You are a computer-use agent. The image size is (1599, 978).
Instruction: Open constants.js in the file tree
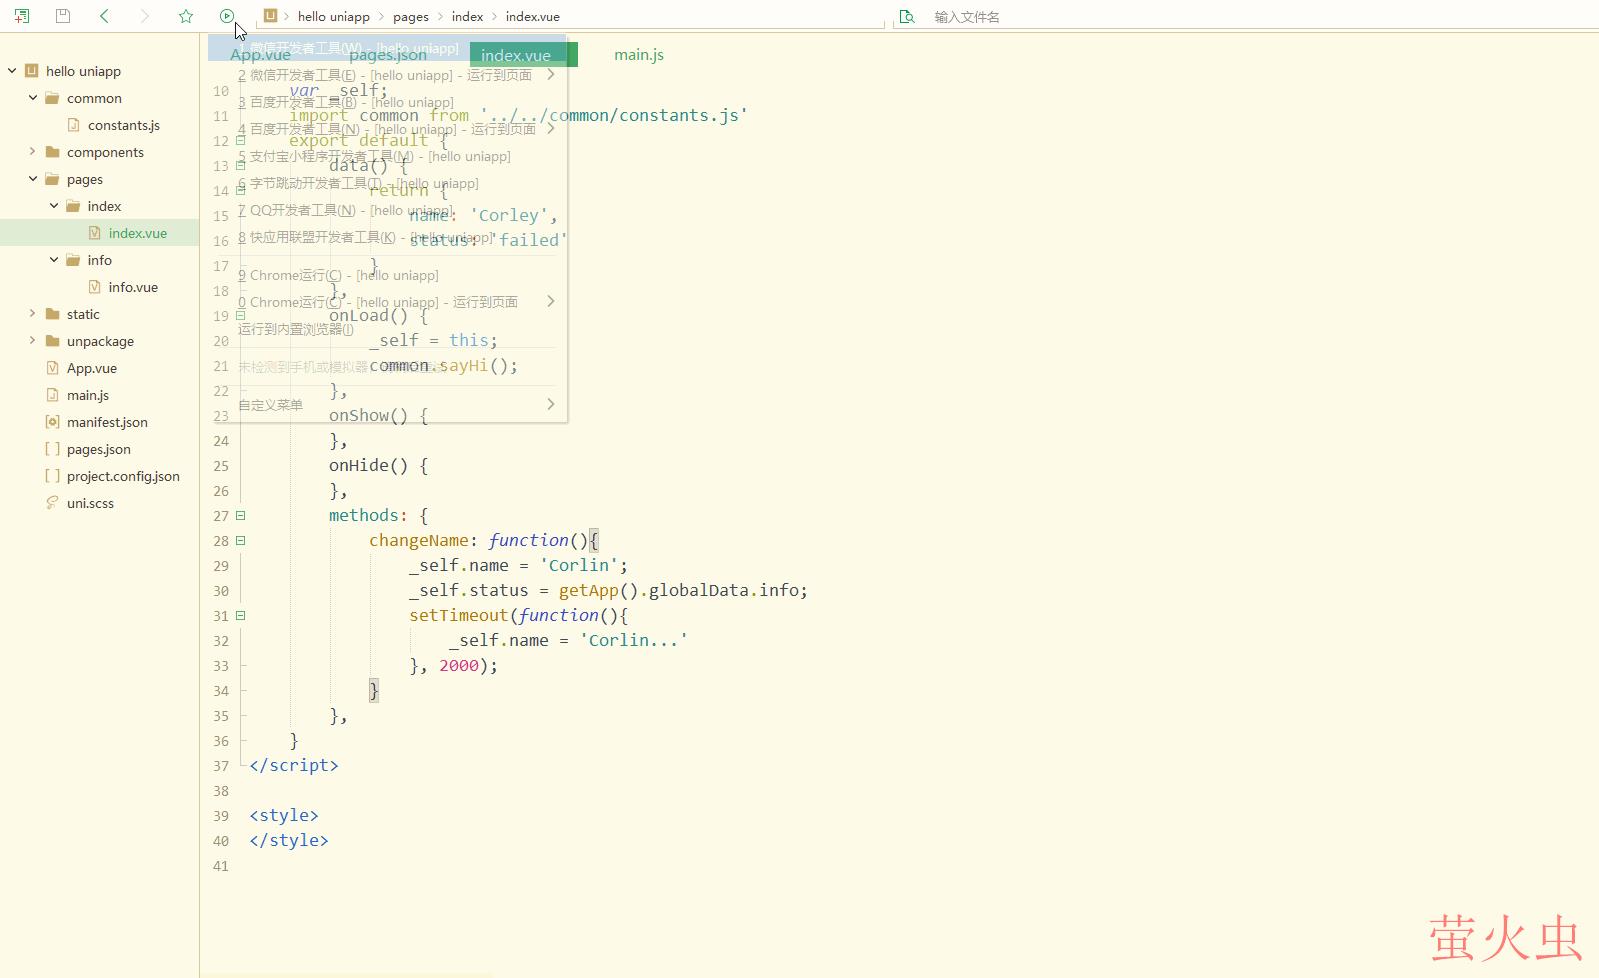point(123,125)
